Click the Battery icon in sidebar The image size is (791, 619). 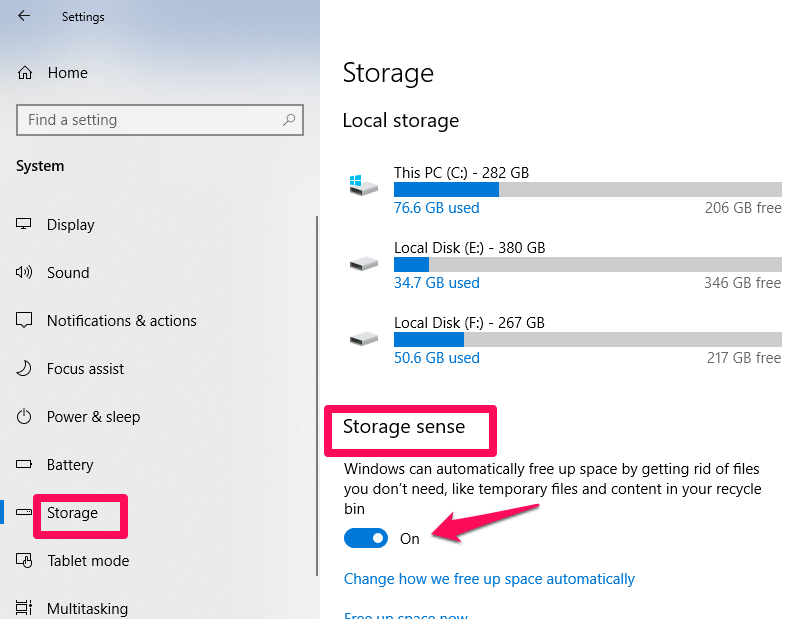(x=25, y=465)
